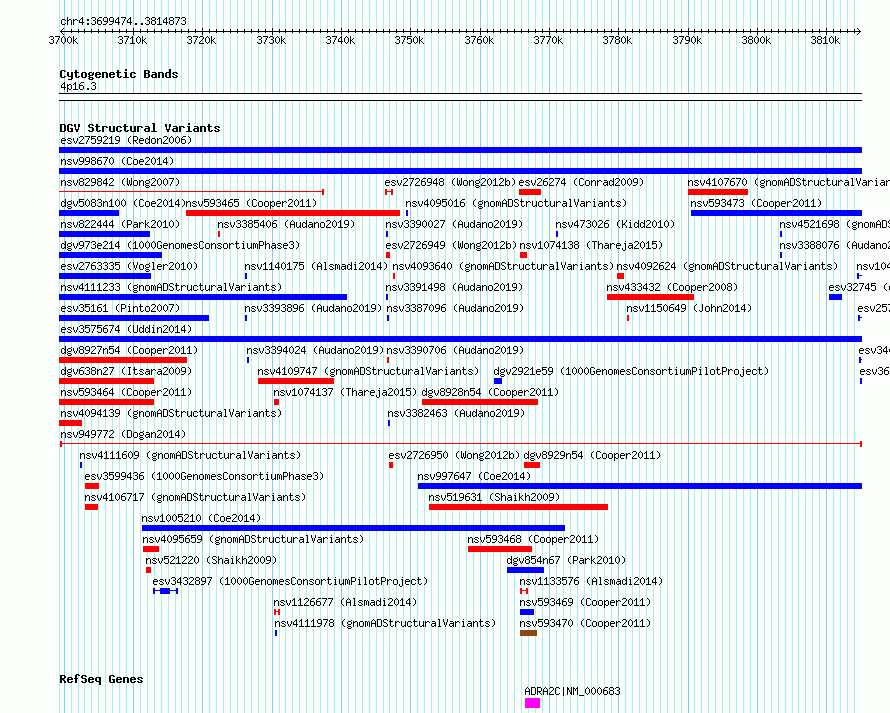The height and width of the screenshot is (713, 890).
Task: Select nsv1074138 (Thareja2015) variant
Action: (591, 245)
